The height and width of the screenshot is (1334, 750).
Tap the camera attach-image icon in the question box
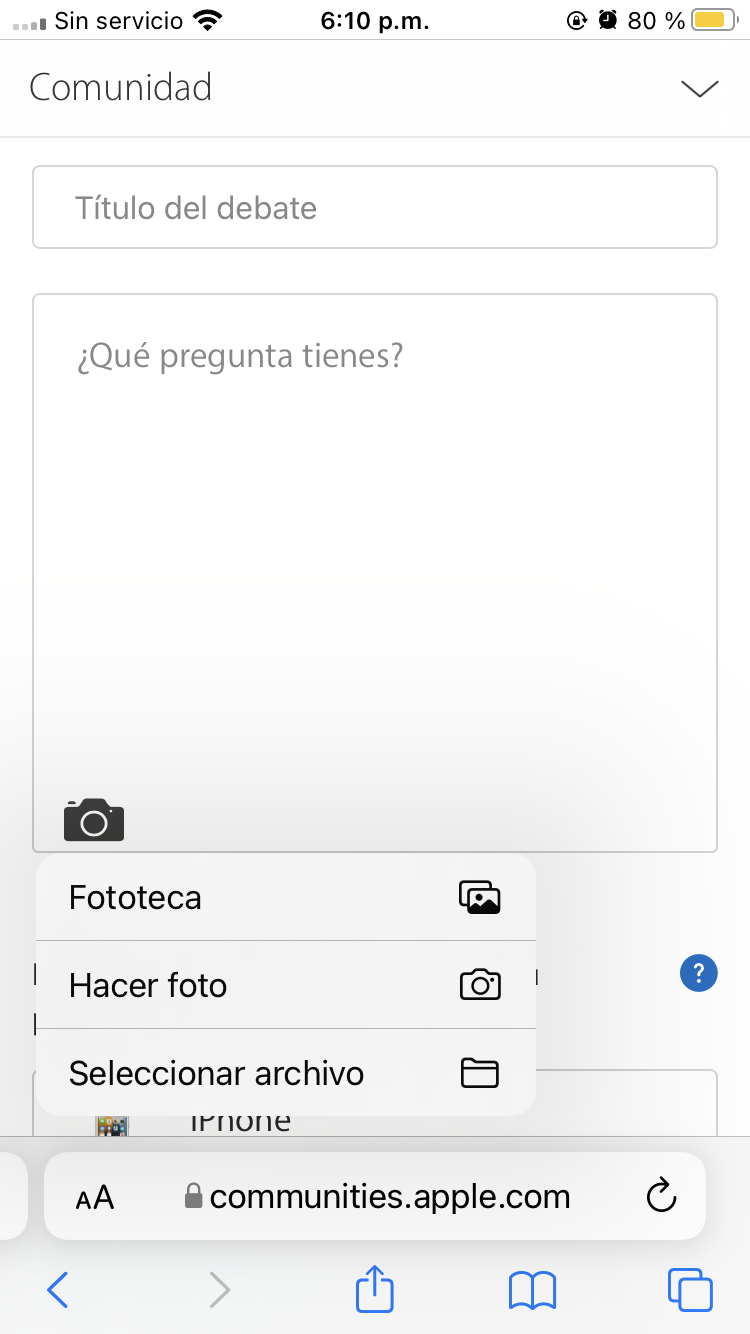94,820
